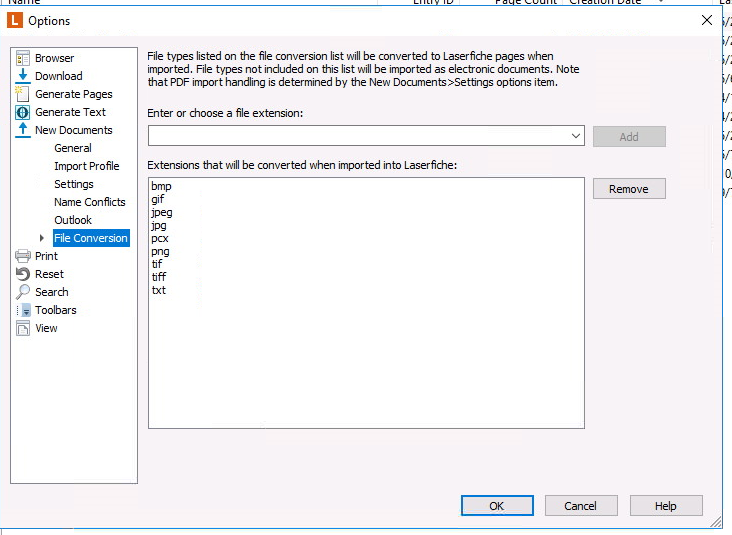
Task: Select the File Conversion tree item
Action: [x=91, y=238]
